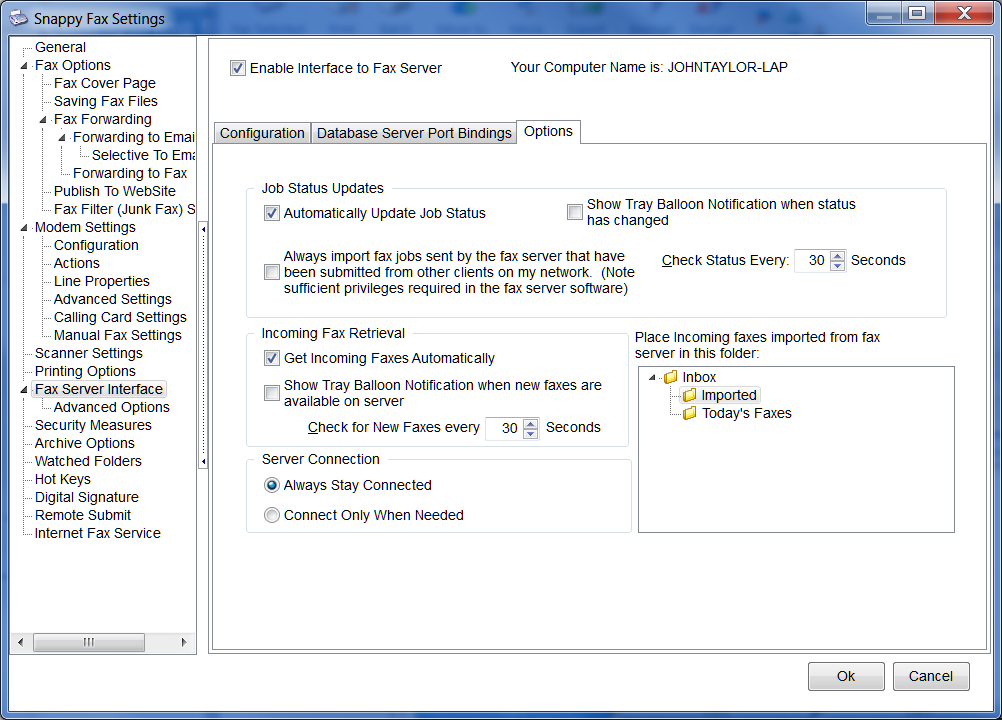Toggle Enable Interface to Fax Server checkbox
Screen dimensions: 1002x720
238,68
